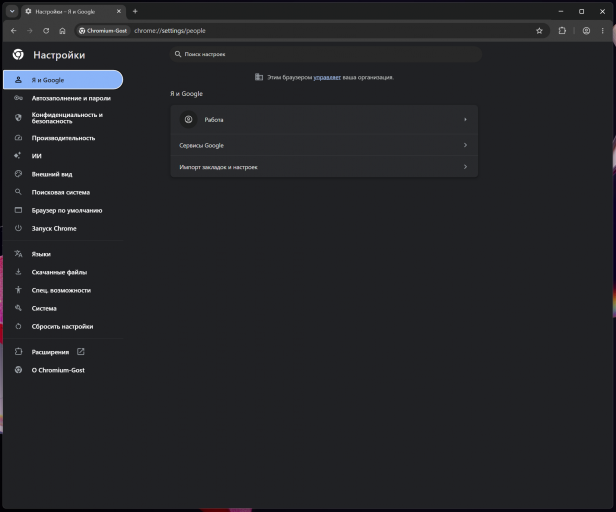
Task: Click the Я и Google section heading
Action: (187, 94)
